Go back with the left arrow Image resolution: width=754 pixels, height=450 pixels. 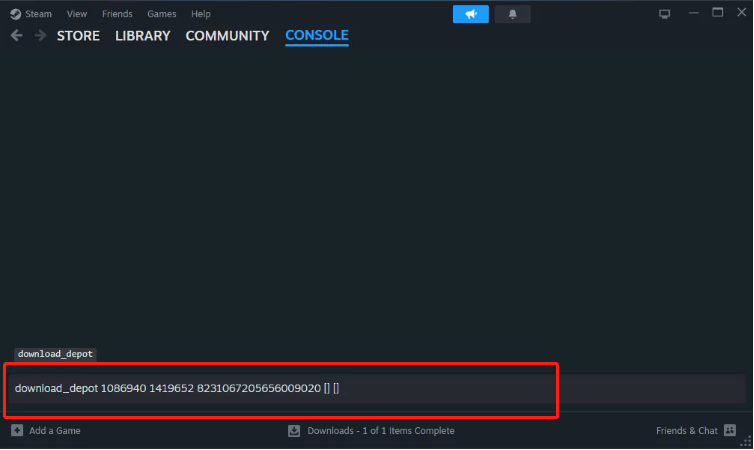[16, 36]
